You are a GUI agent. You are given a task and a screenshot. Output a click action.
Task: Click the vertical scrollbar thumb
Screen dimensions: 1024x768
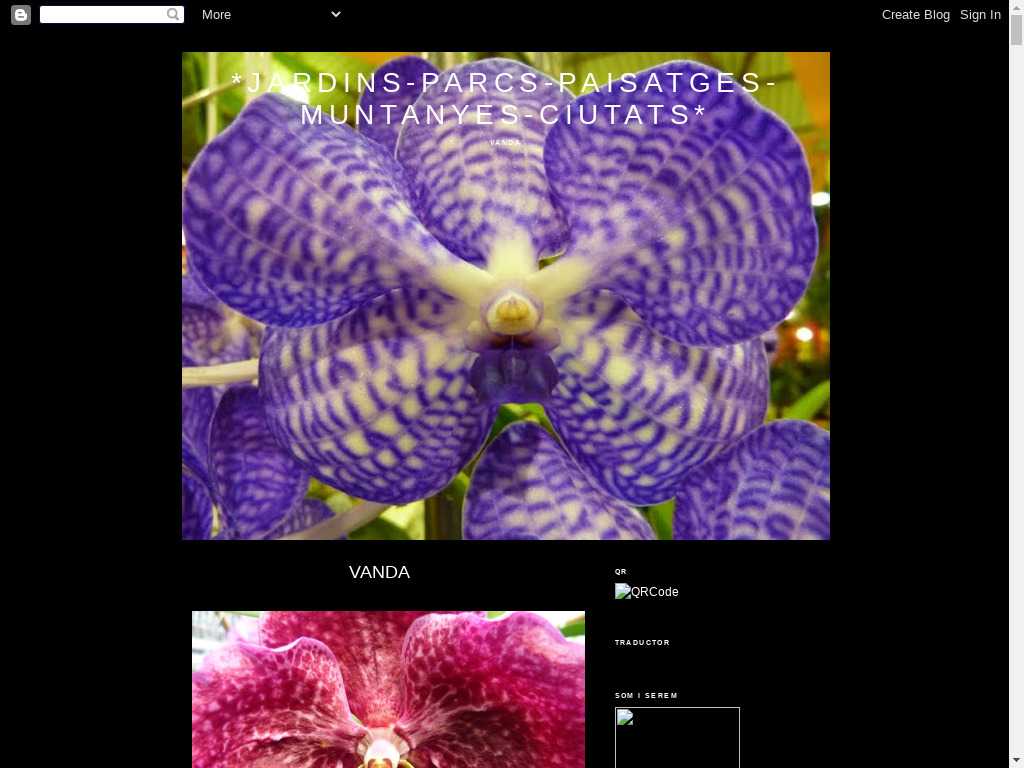pos(1016,30)
